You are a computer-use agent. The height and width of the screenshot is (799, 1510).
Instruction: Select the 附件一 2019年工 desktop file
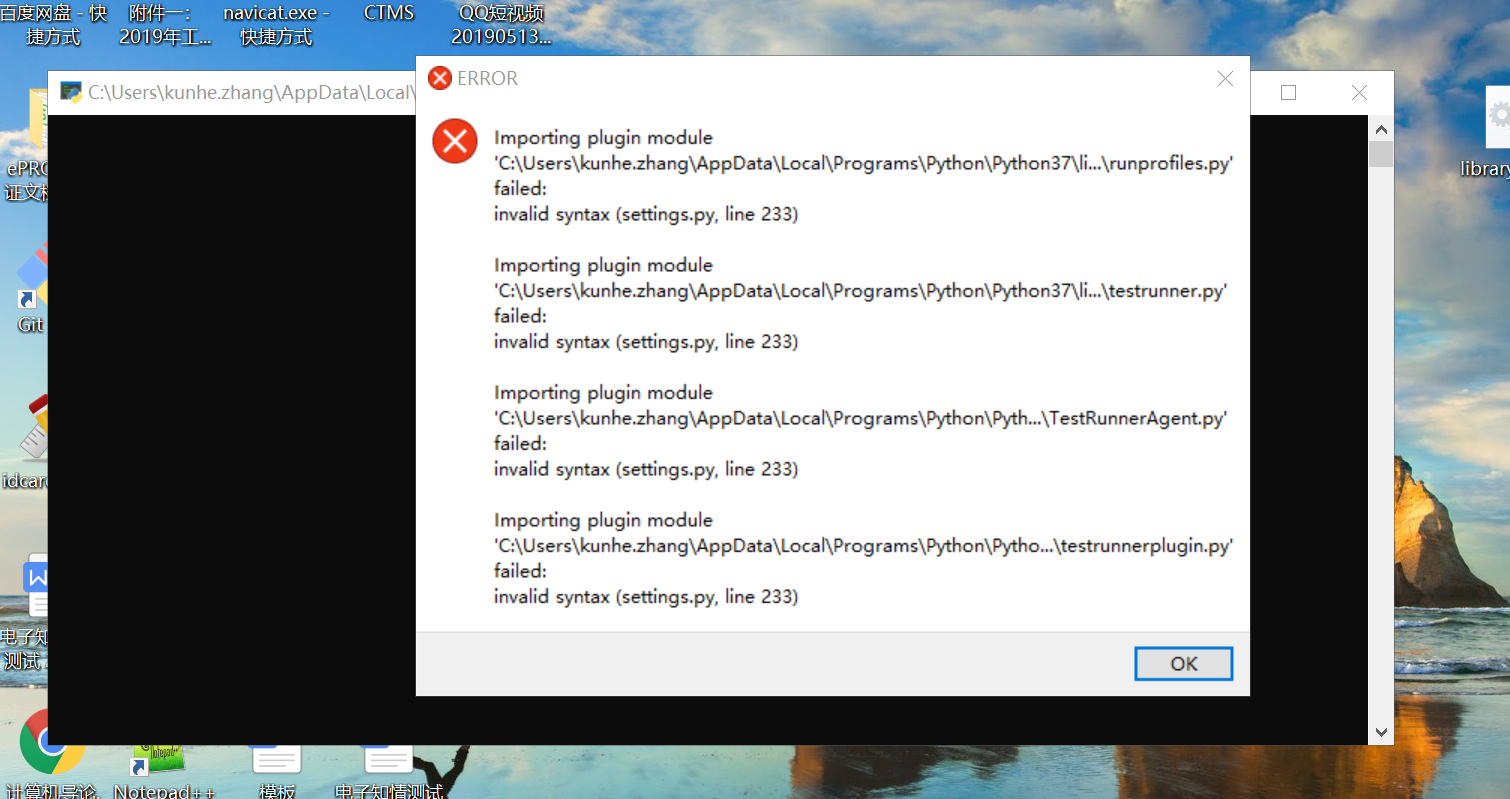click(x=165, y=25)
